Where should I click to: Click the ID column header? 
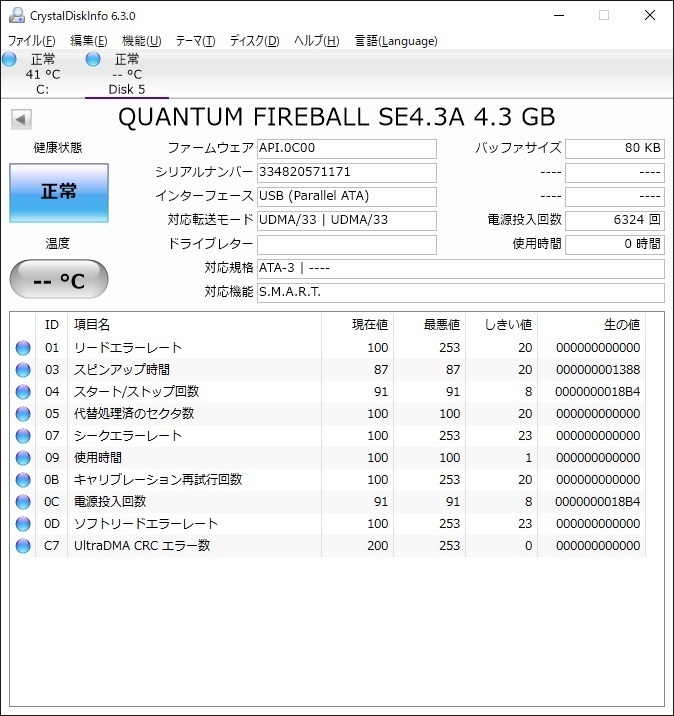click(x=52, y=325)
